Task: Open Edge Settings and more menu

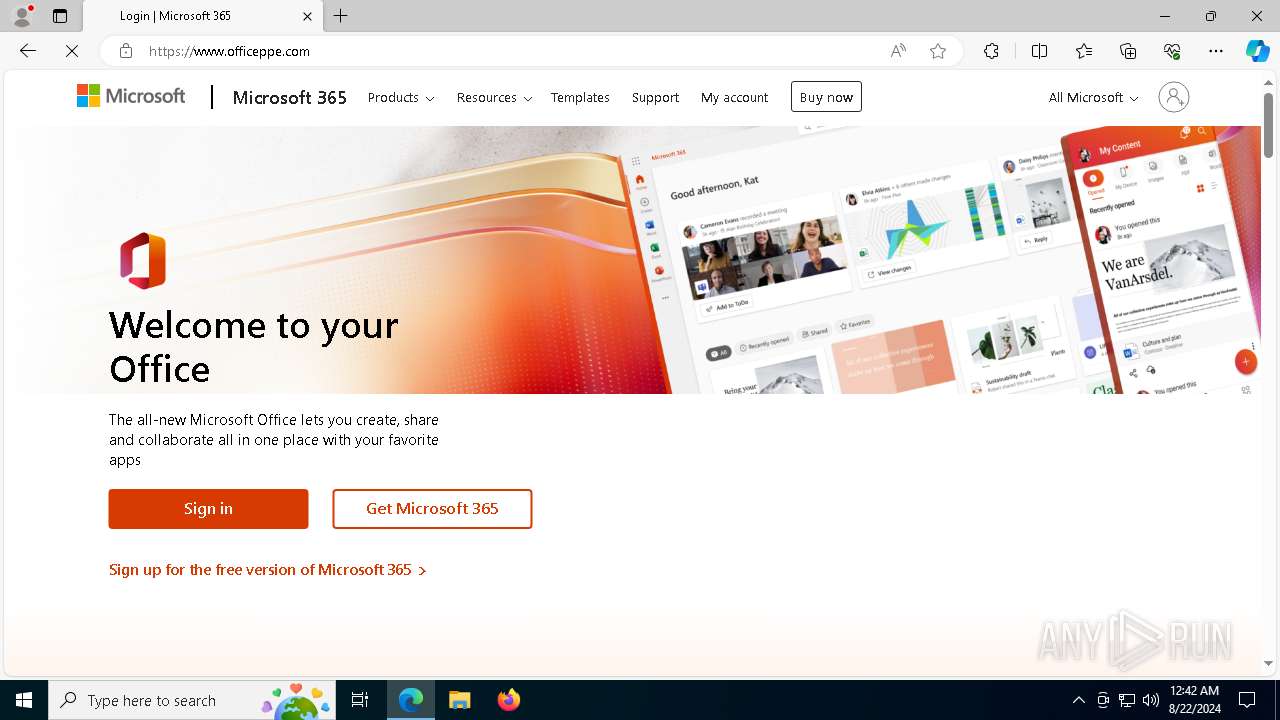Action: [1216, 51]
